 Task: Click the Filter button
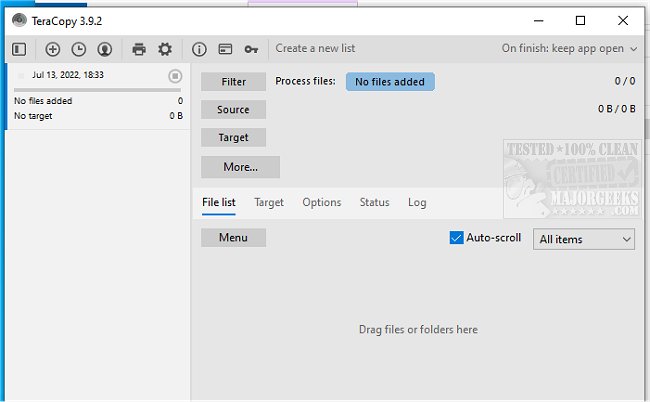233,82
